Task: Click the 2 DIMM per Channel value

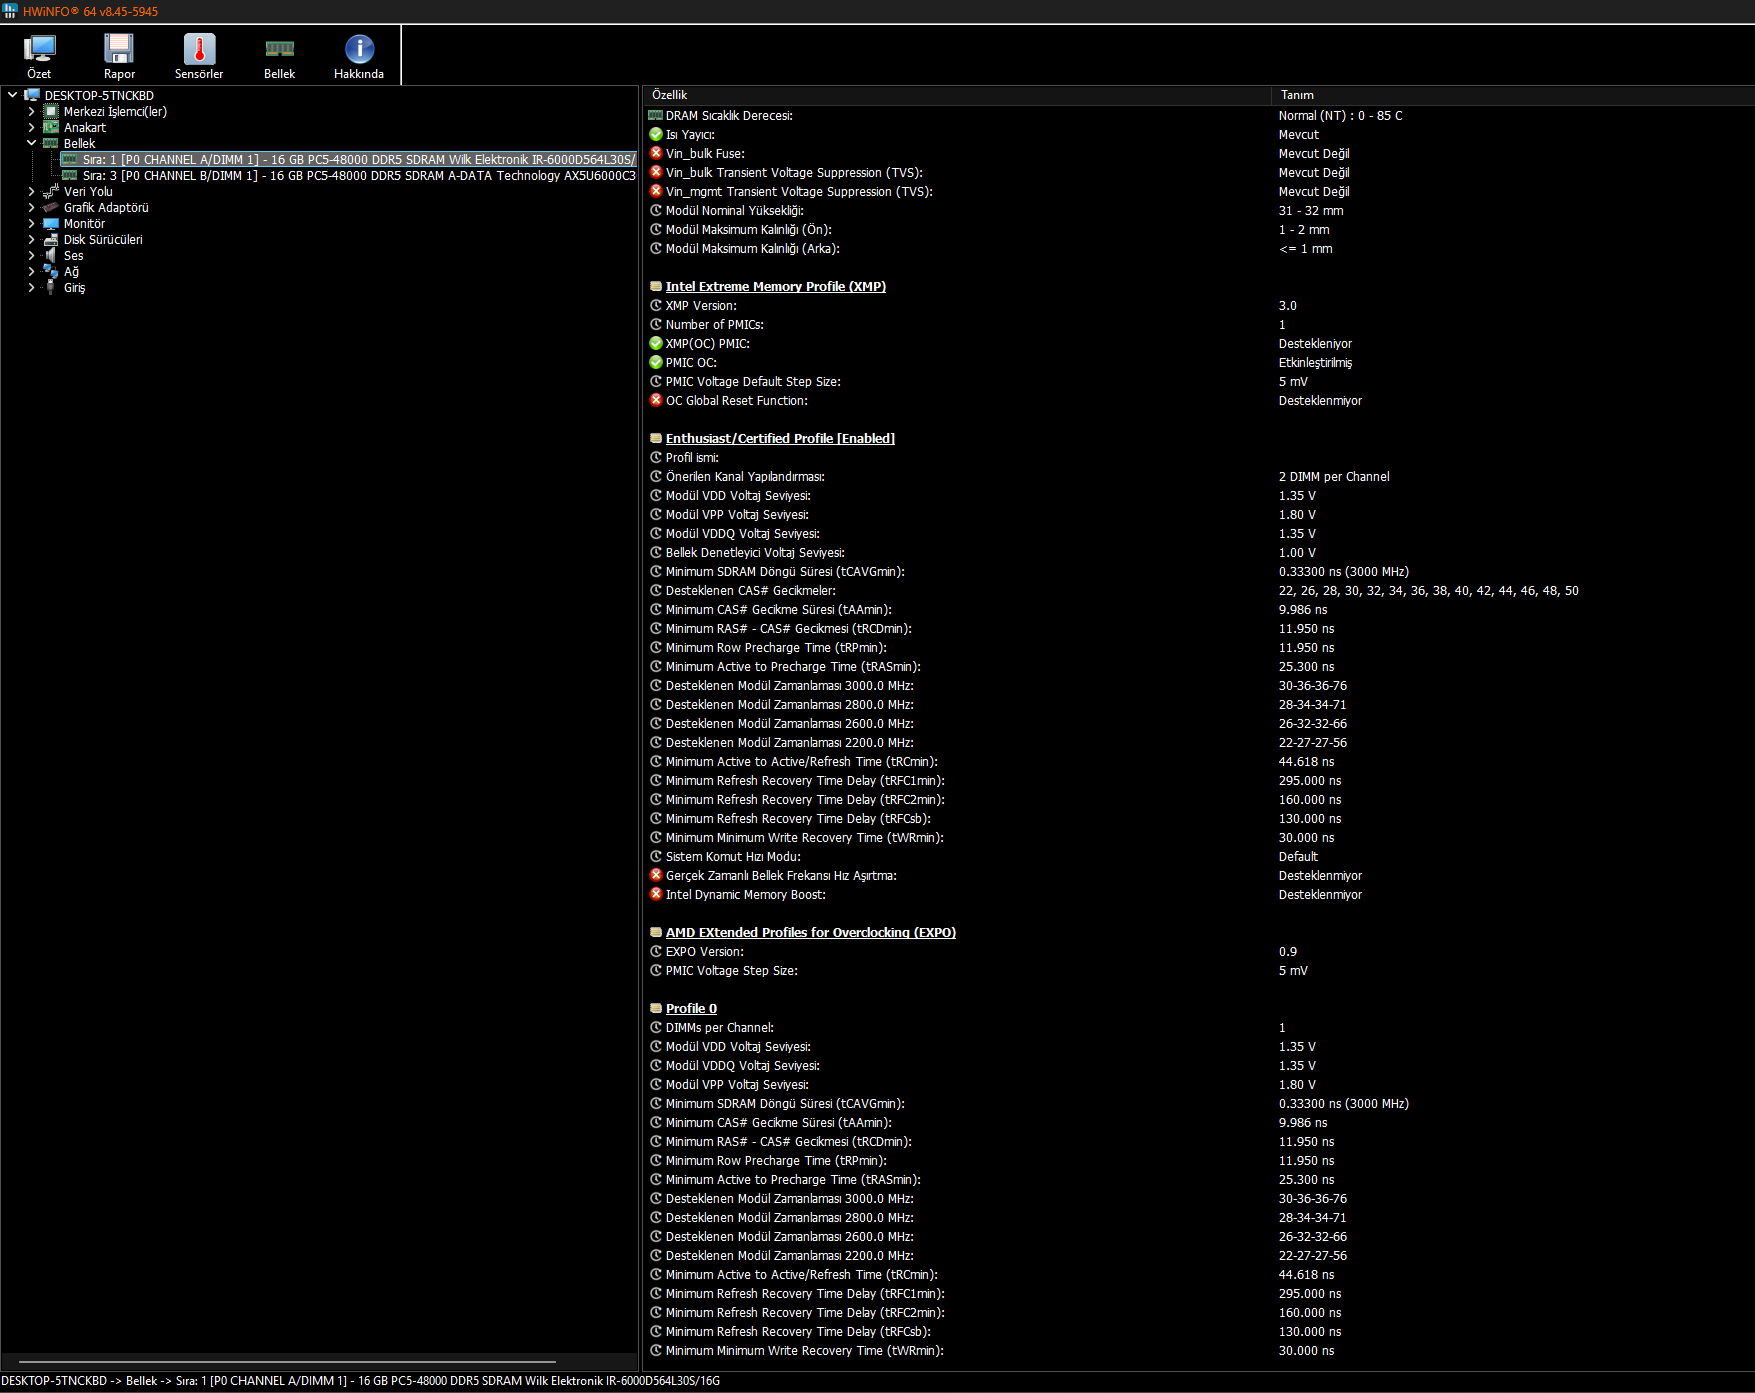Action: (x=1334, y=476)
